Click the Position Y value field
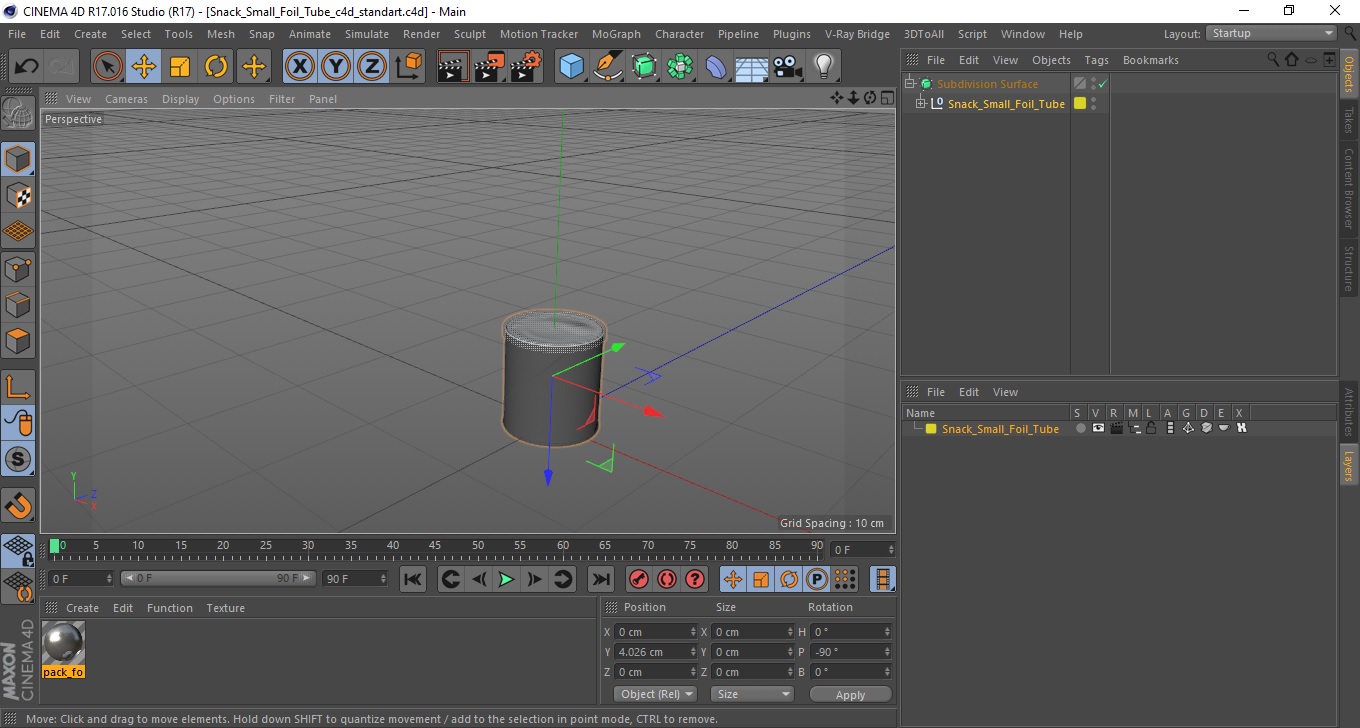The height and width of the screenshot is (728, 1360). (656, 652)
